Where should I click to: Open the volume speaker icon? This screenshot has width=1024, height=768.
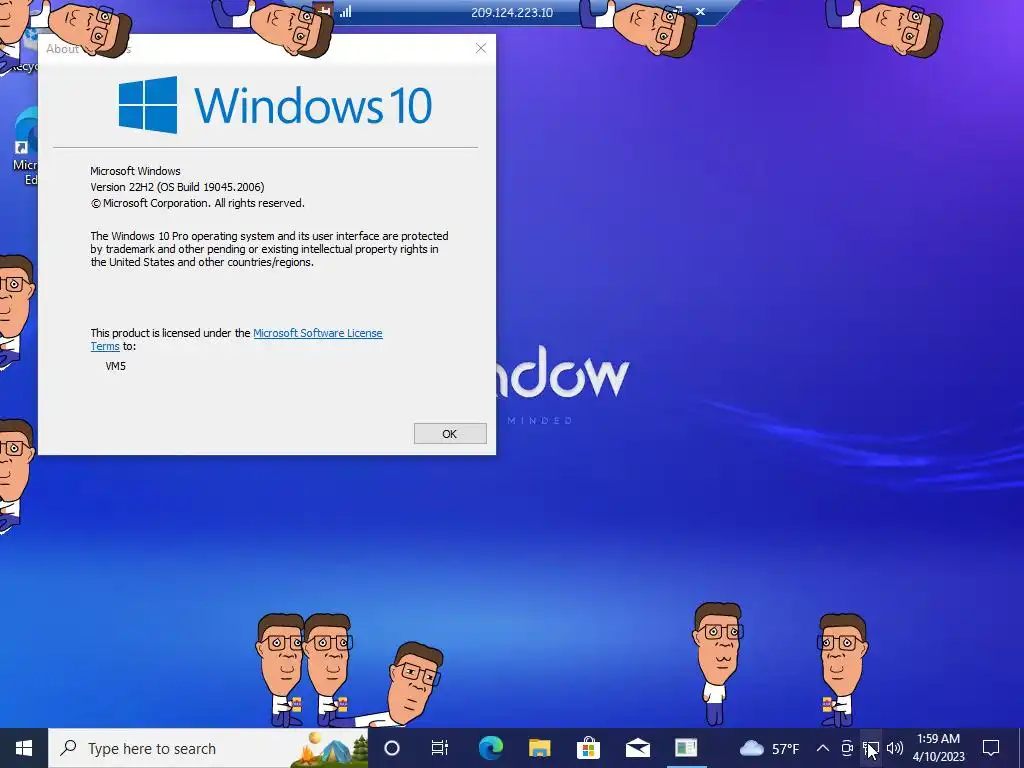(x=895, y=748)
